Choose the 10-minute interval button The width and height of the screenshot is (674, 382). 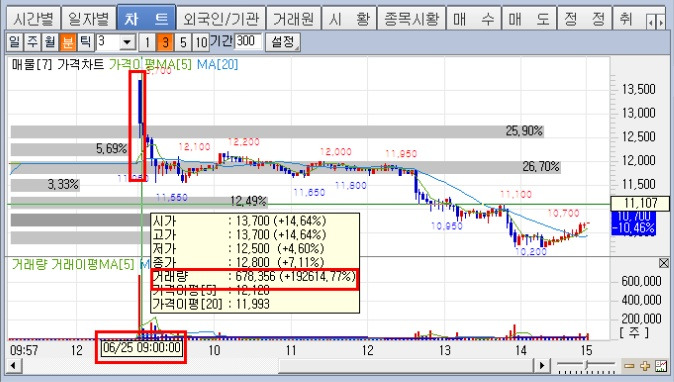(201, 42)
